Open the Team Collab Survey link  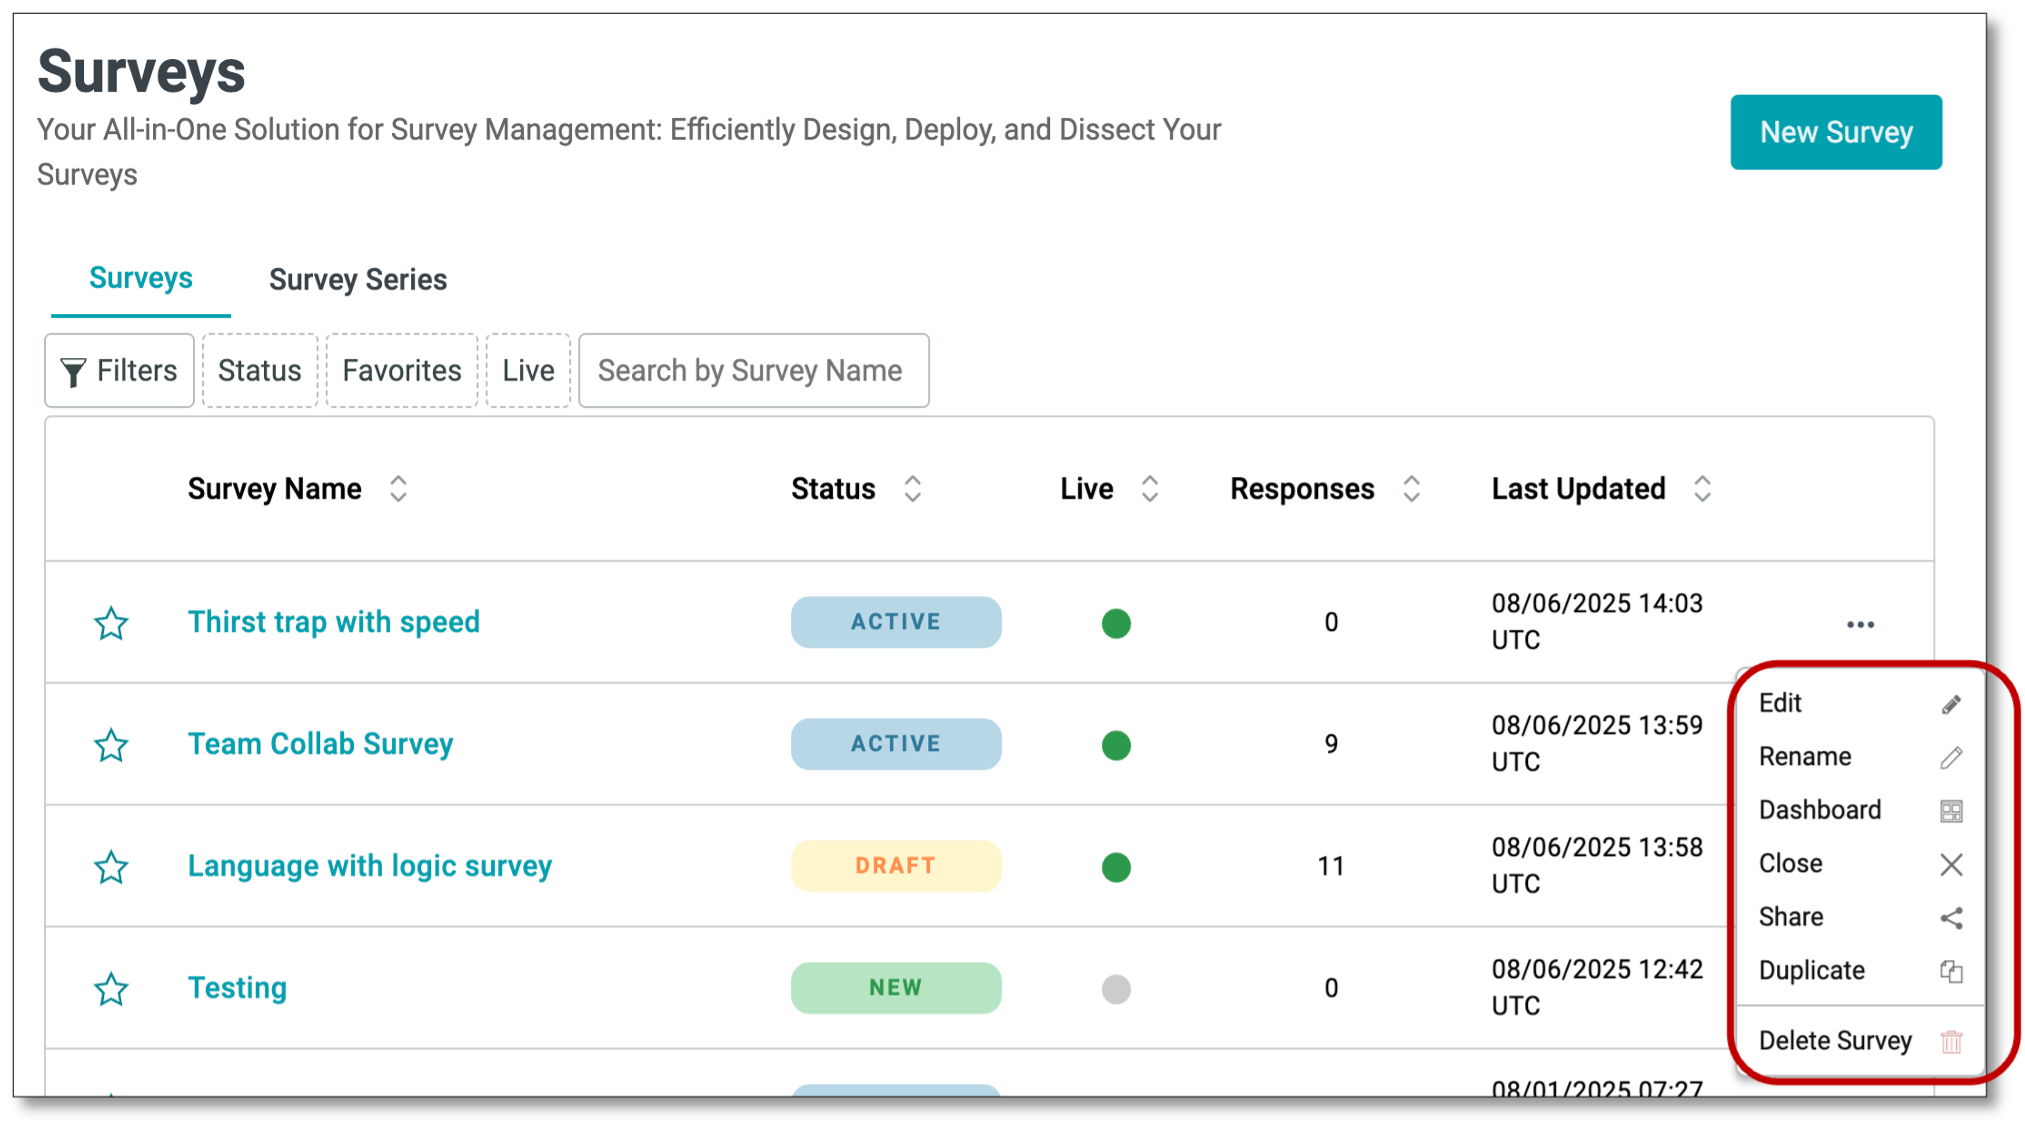320,744
